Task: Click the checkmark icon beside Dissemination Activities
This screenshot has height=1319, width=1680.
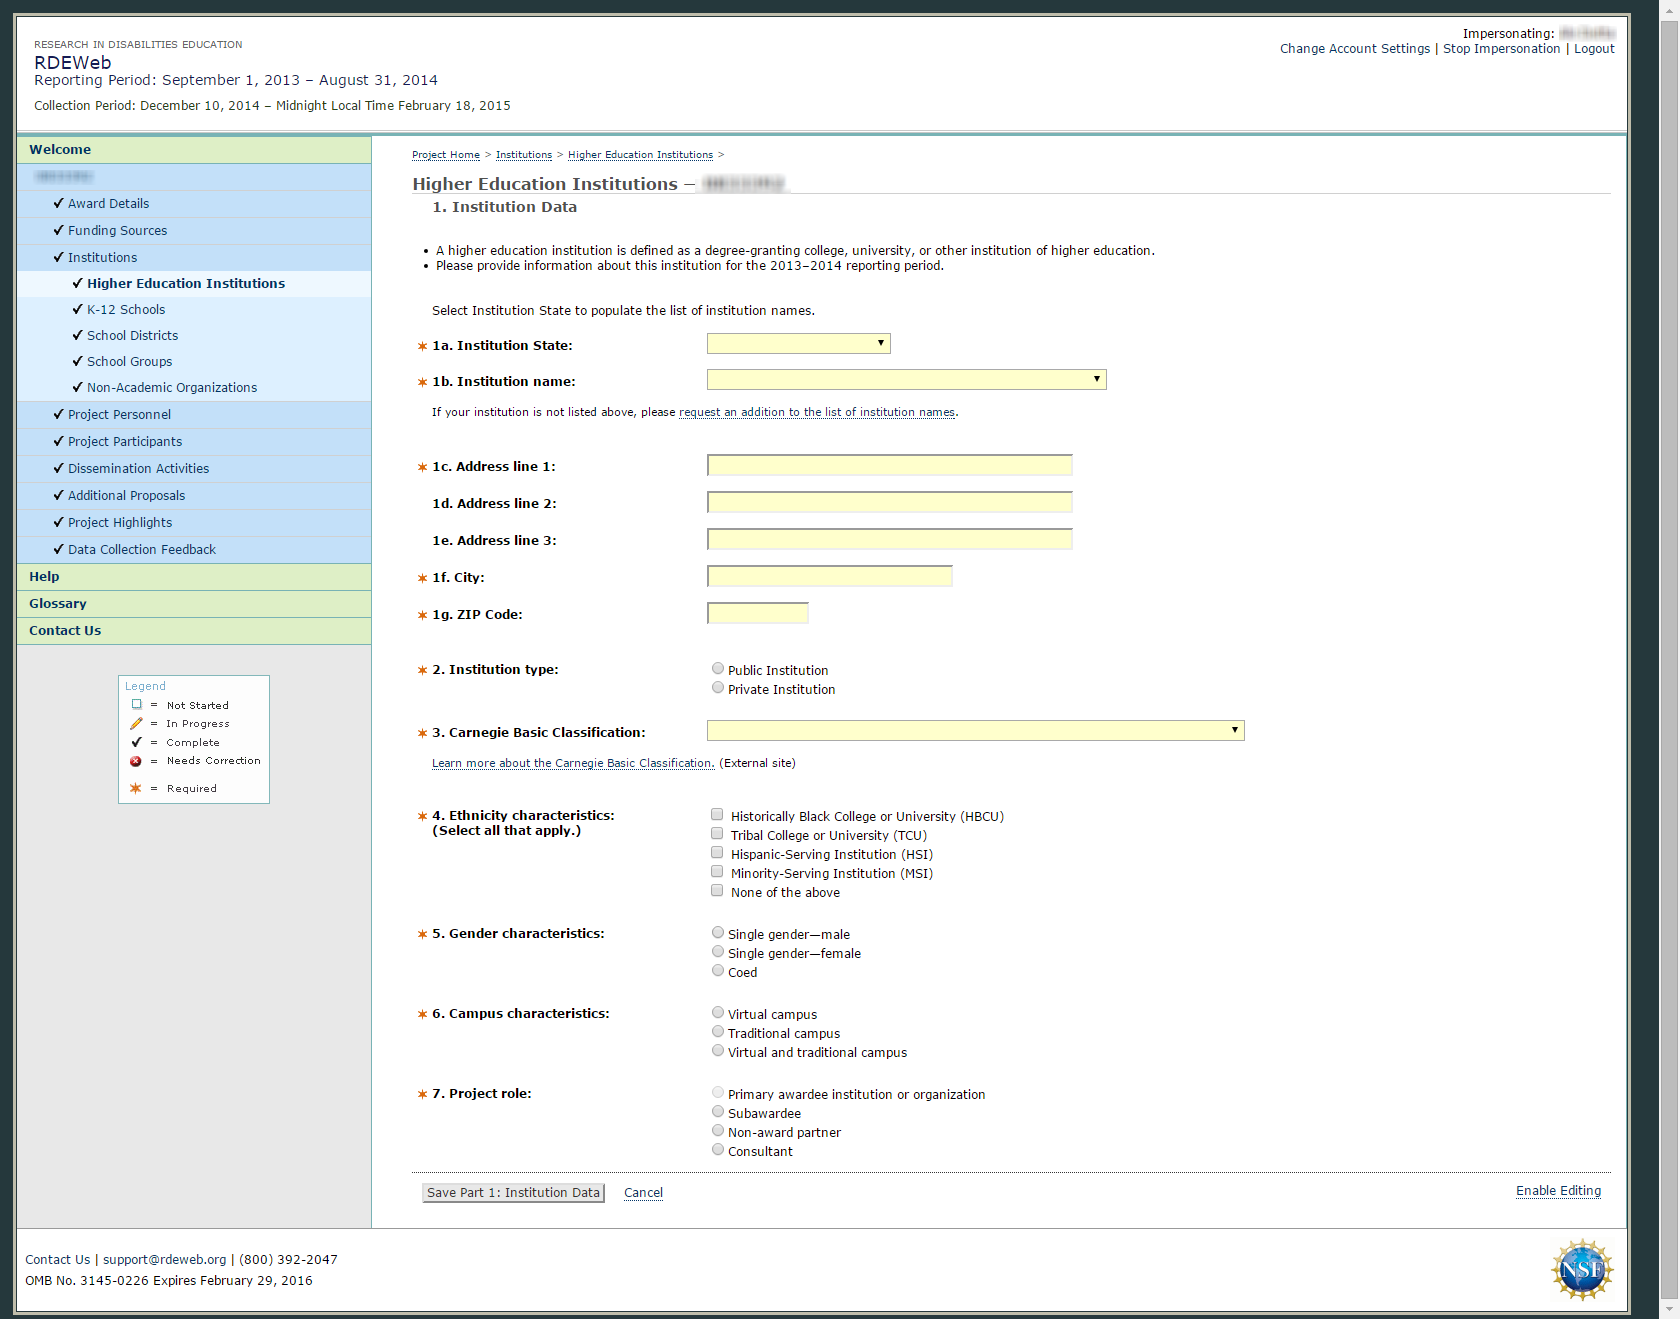Action: pos(58,468)
